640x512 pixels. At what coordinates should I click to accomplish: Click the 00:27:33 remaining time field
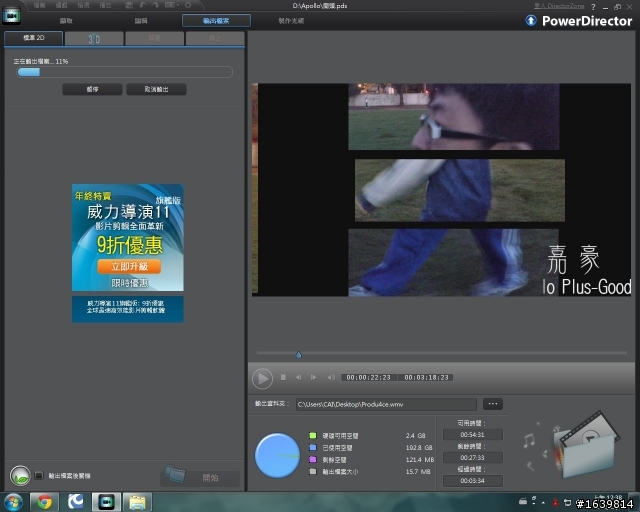click(473, 458)
